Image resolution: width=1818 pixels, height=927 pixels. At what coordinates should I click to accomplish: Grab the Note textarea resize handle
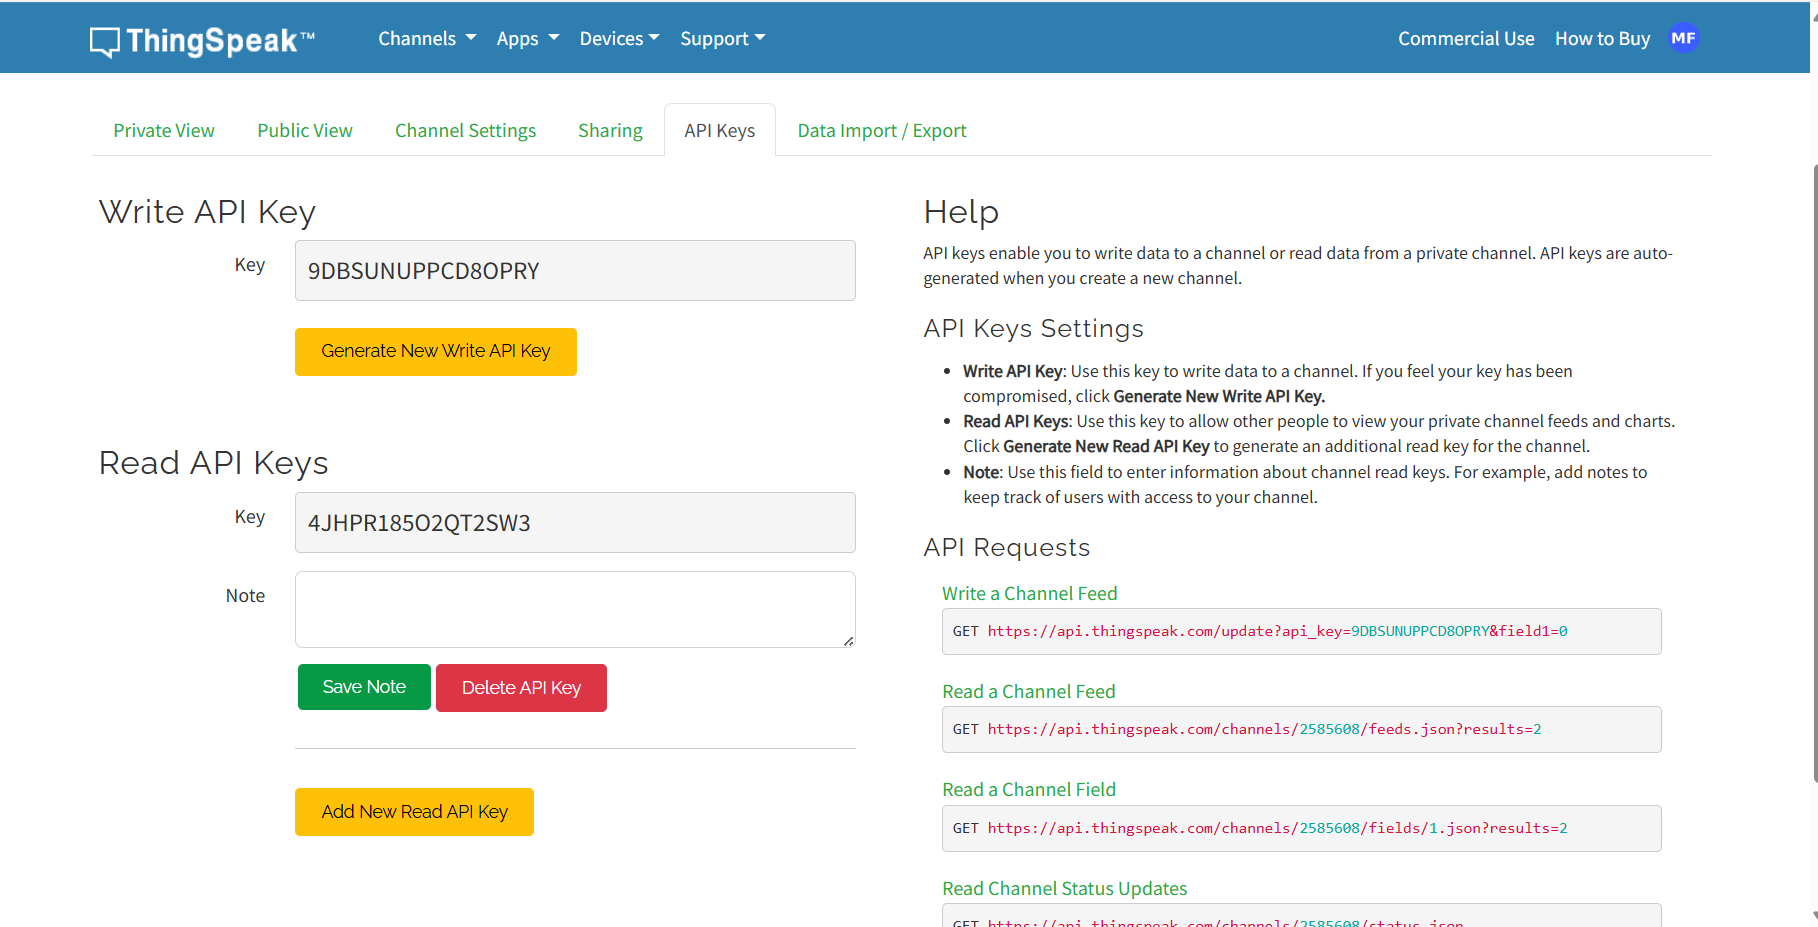click(x=848, y=641)
